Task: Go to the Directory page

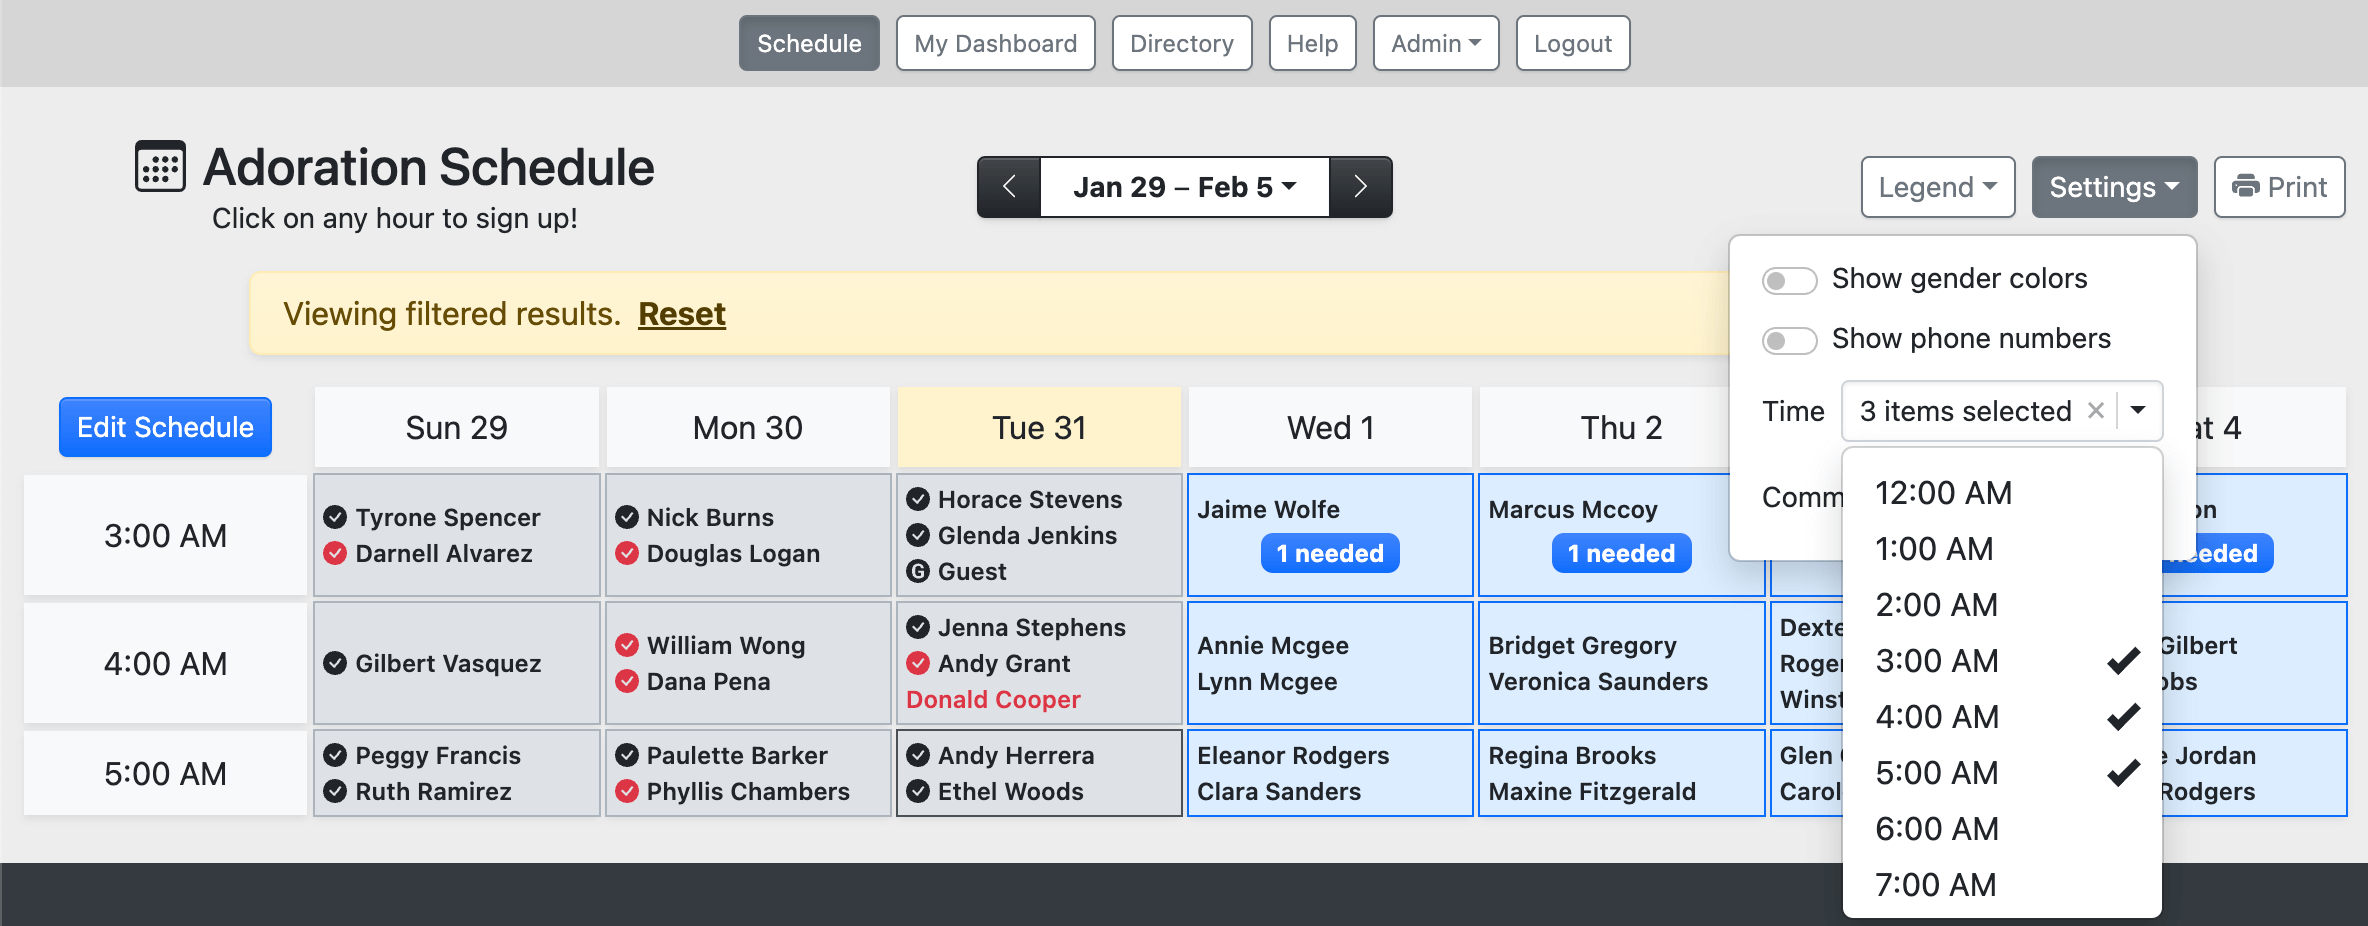Action: (x=1181, y=43)
